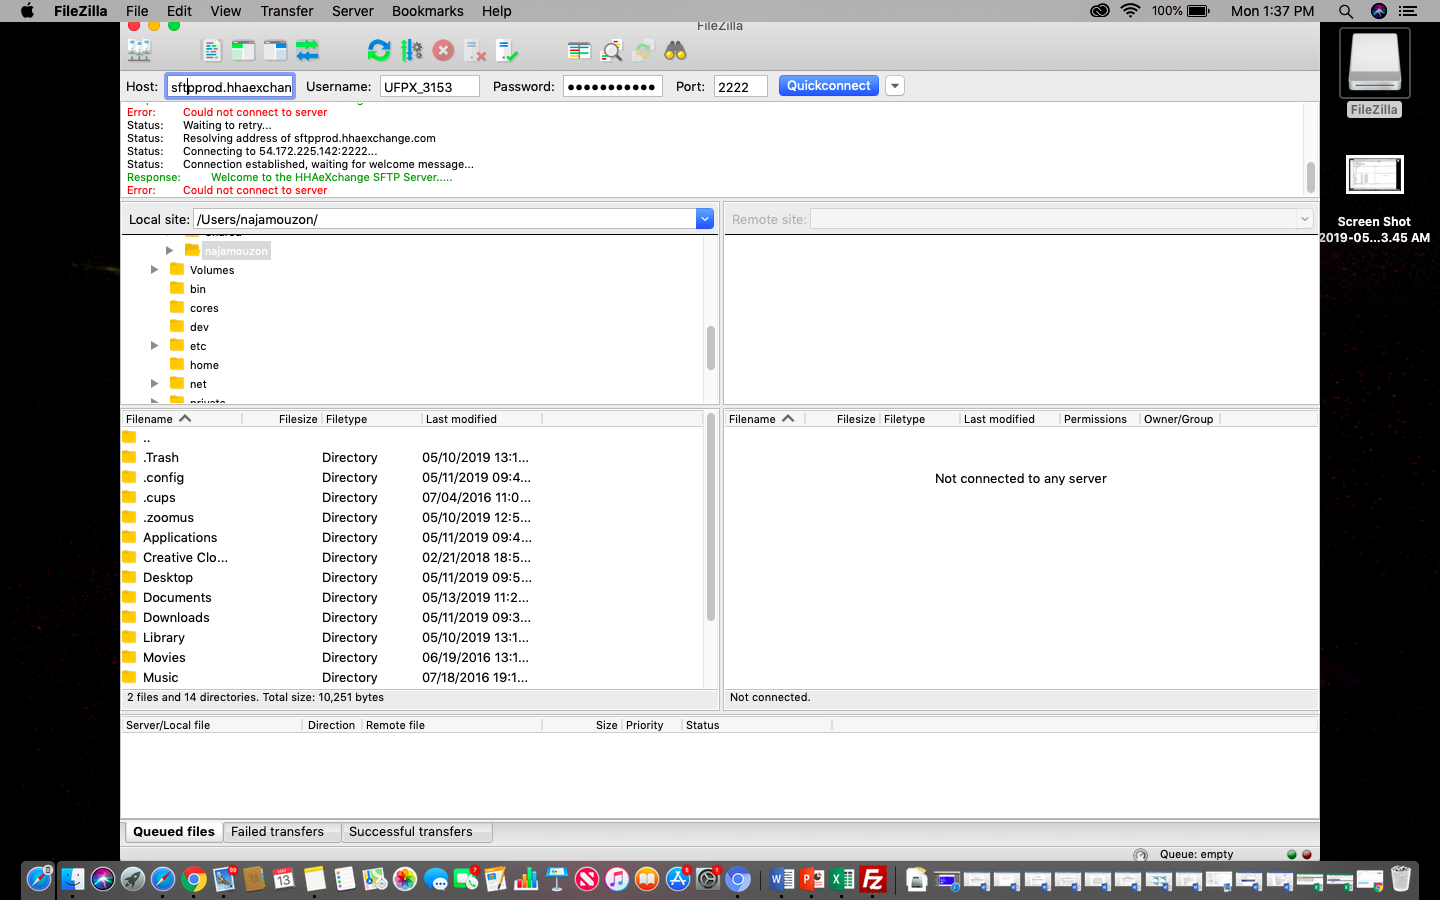This screenshot has width=1440, height=900.
Task: Open the Trash in the dock
Action: coord(1400,879)
